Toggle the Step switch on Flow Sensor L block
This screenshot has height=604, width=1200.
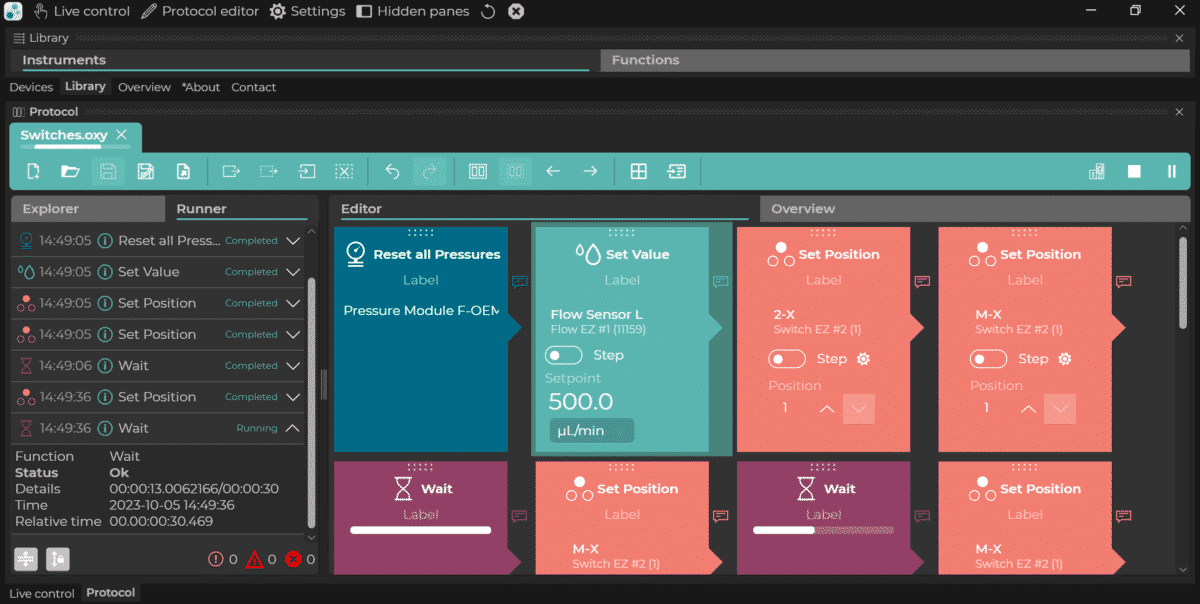coord(564,355)
